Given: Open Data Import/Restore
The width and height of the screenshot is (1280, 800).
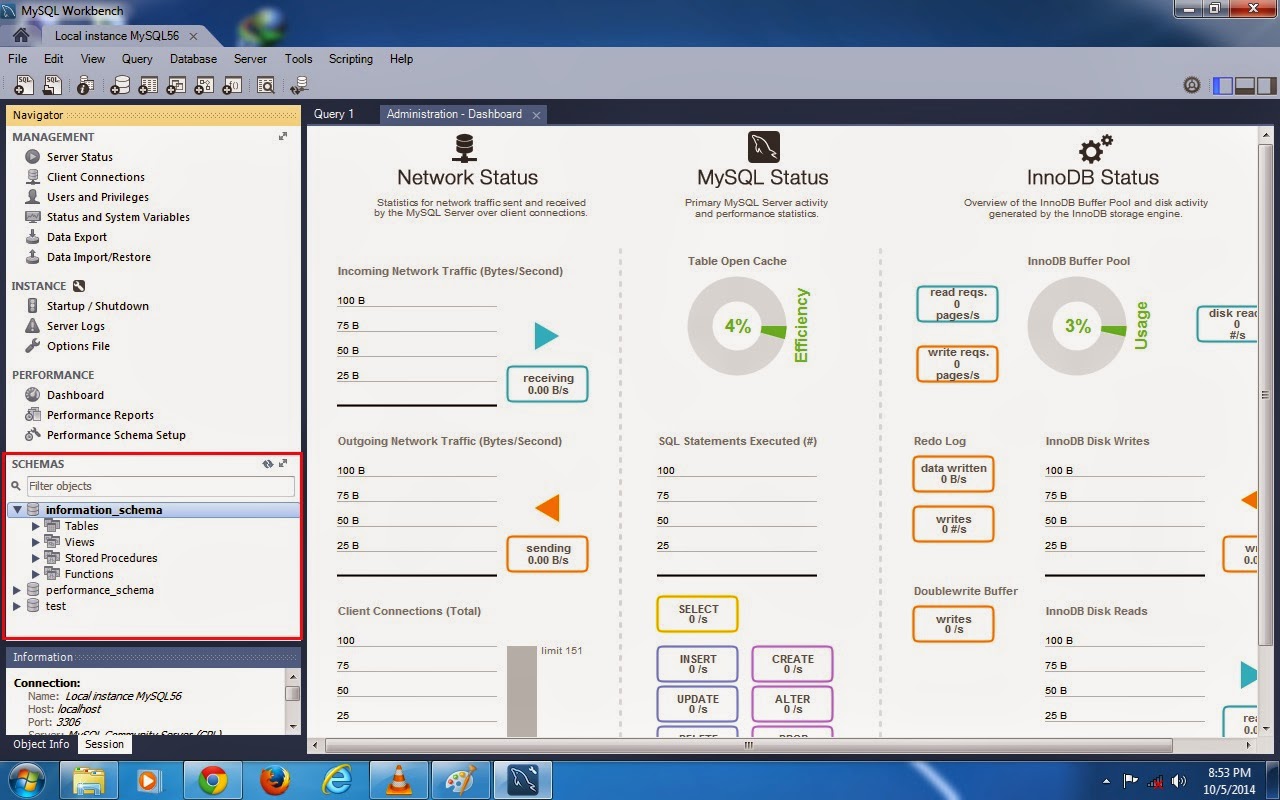Looking at the screenshot, I should [99, 257].
